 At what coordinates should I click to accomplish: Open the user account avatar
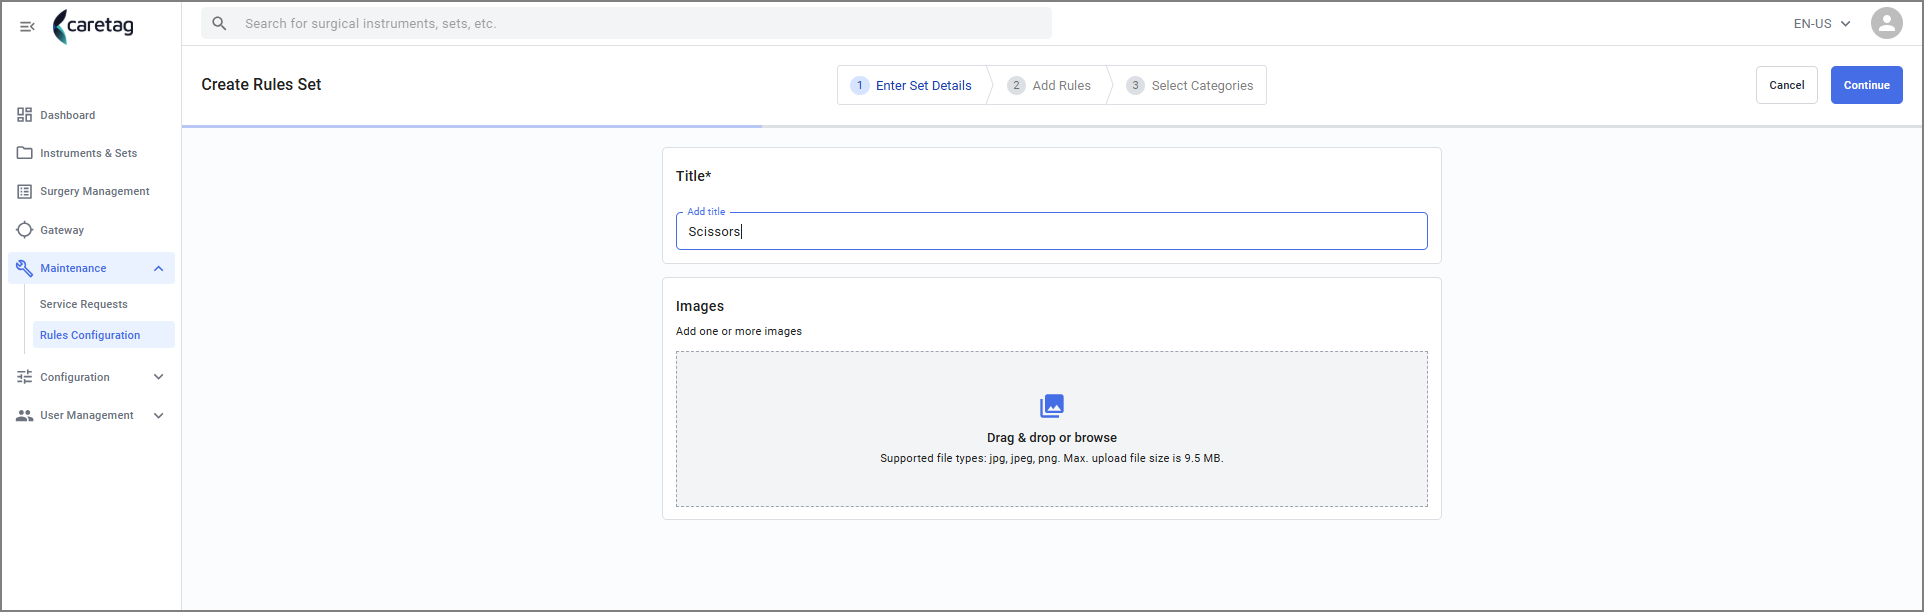coord(1886,23)
